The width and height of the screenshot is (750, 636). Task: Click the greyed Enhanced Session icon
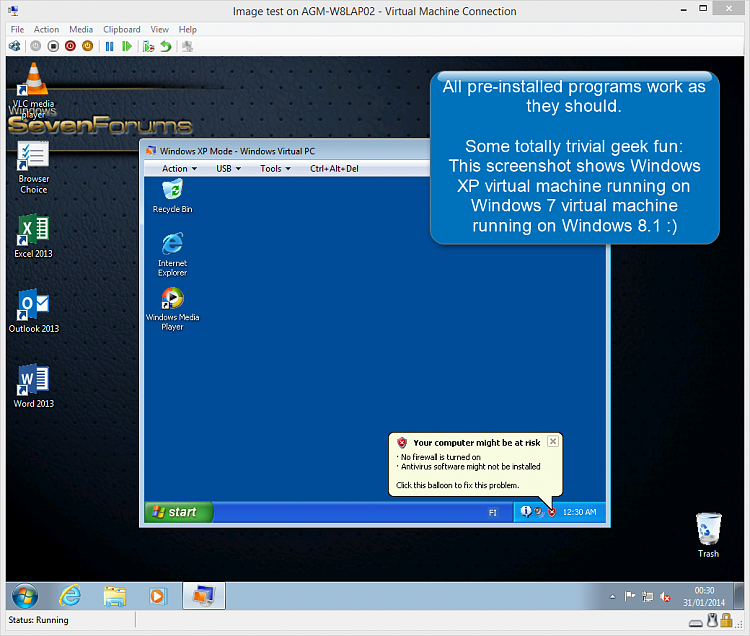188,46
